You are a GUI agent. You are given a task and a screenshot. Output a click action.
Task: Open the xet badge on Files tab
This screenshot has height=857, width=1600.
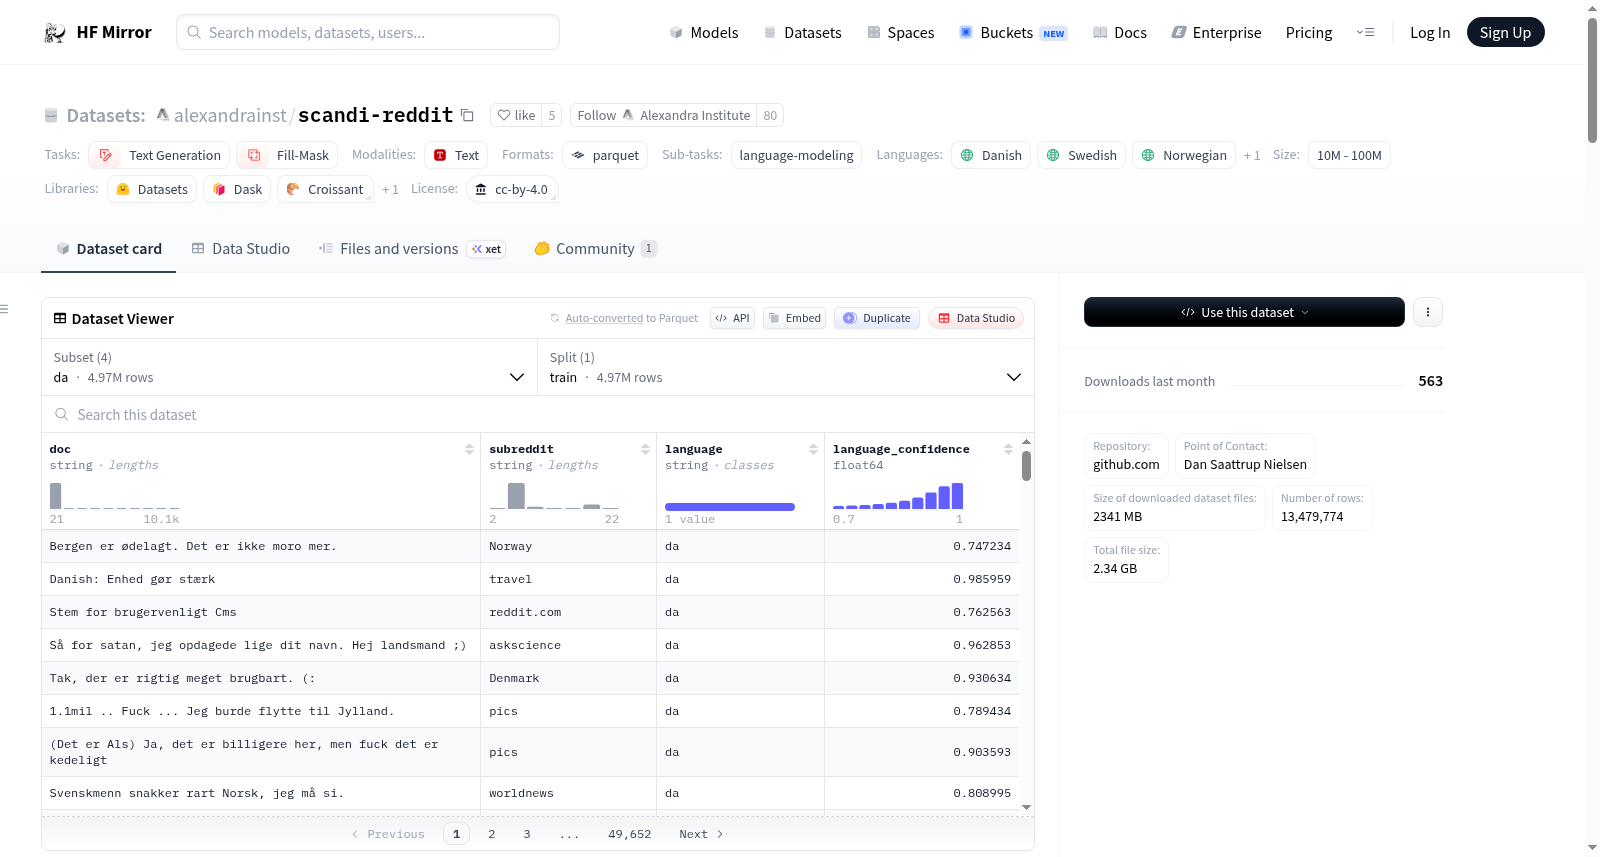click(487, 249)
